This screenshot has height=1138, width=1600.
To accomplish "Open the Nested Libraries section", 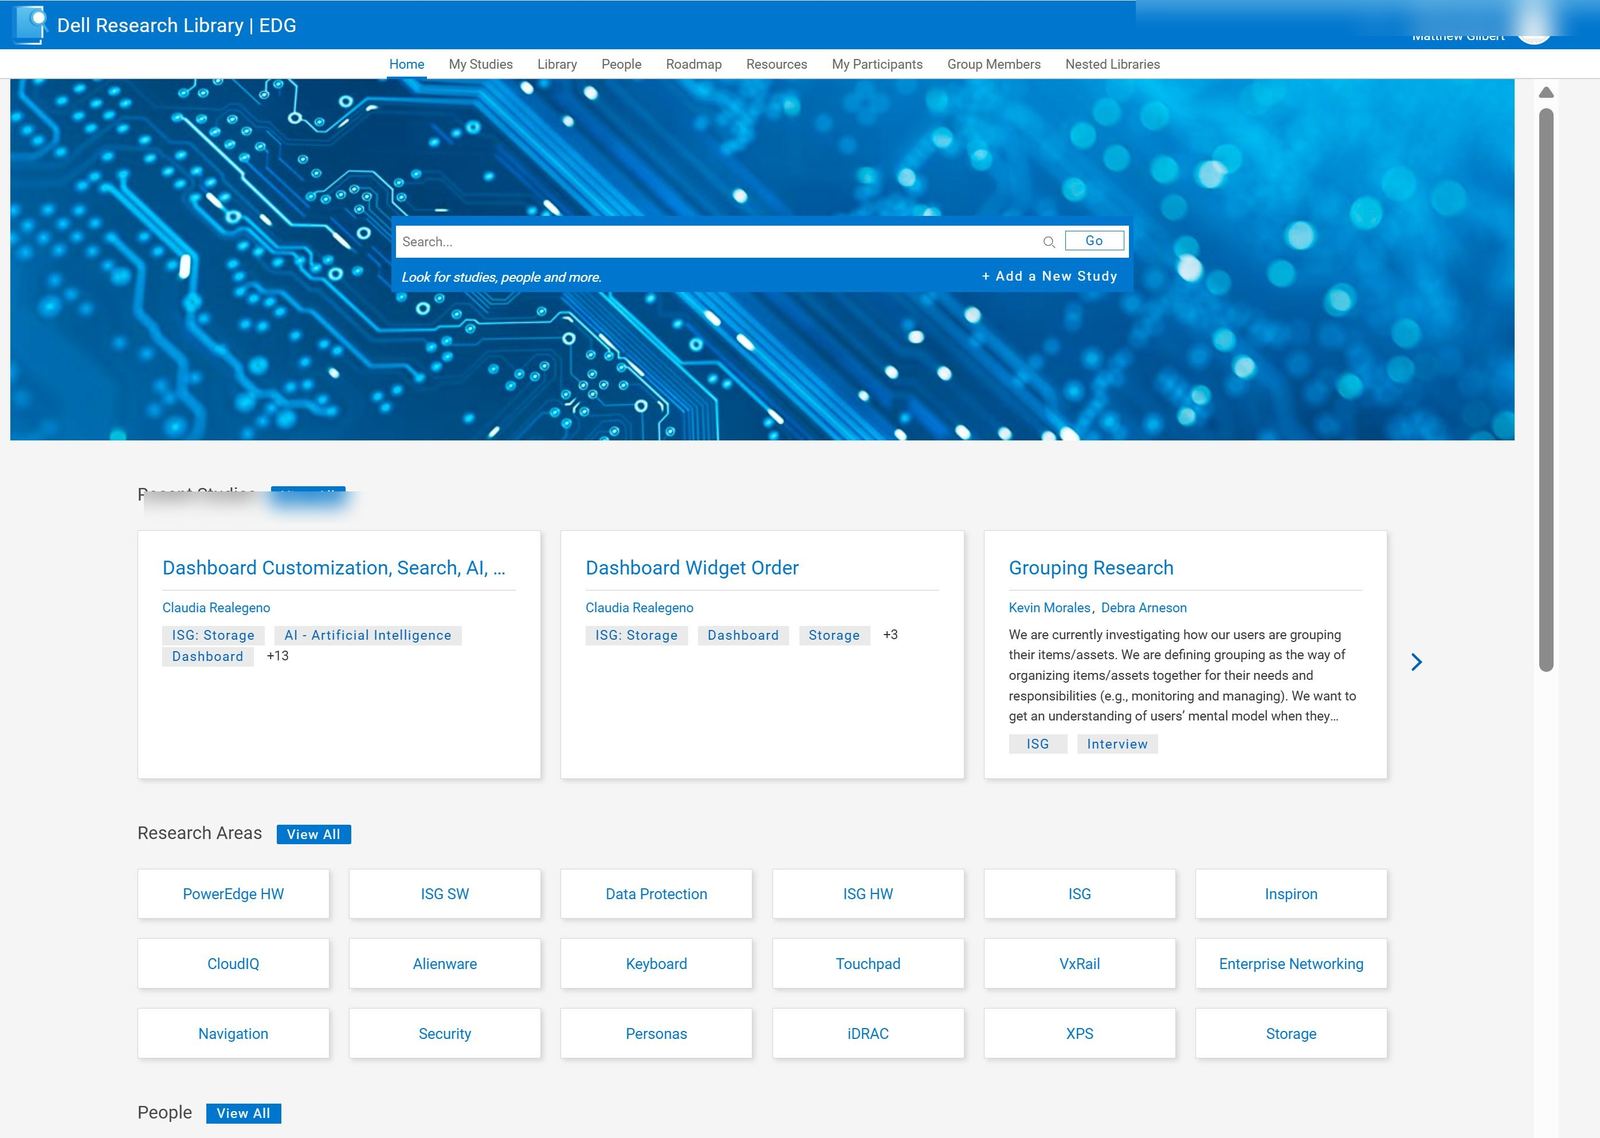I will (1111, 64).
